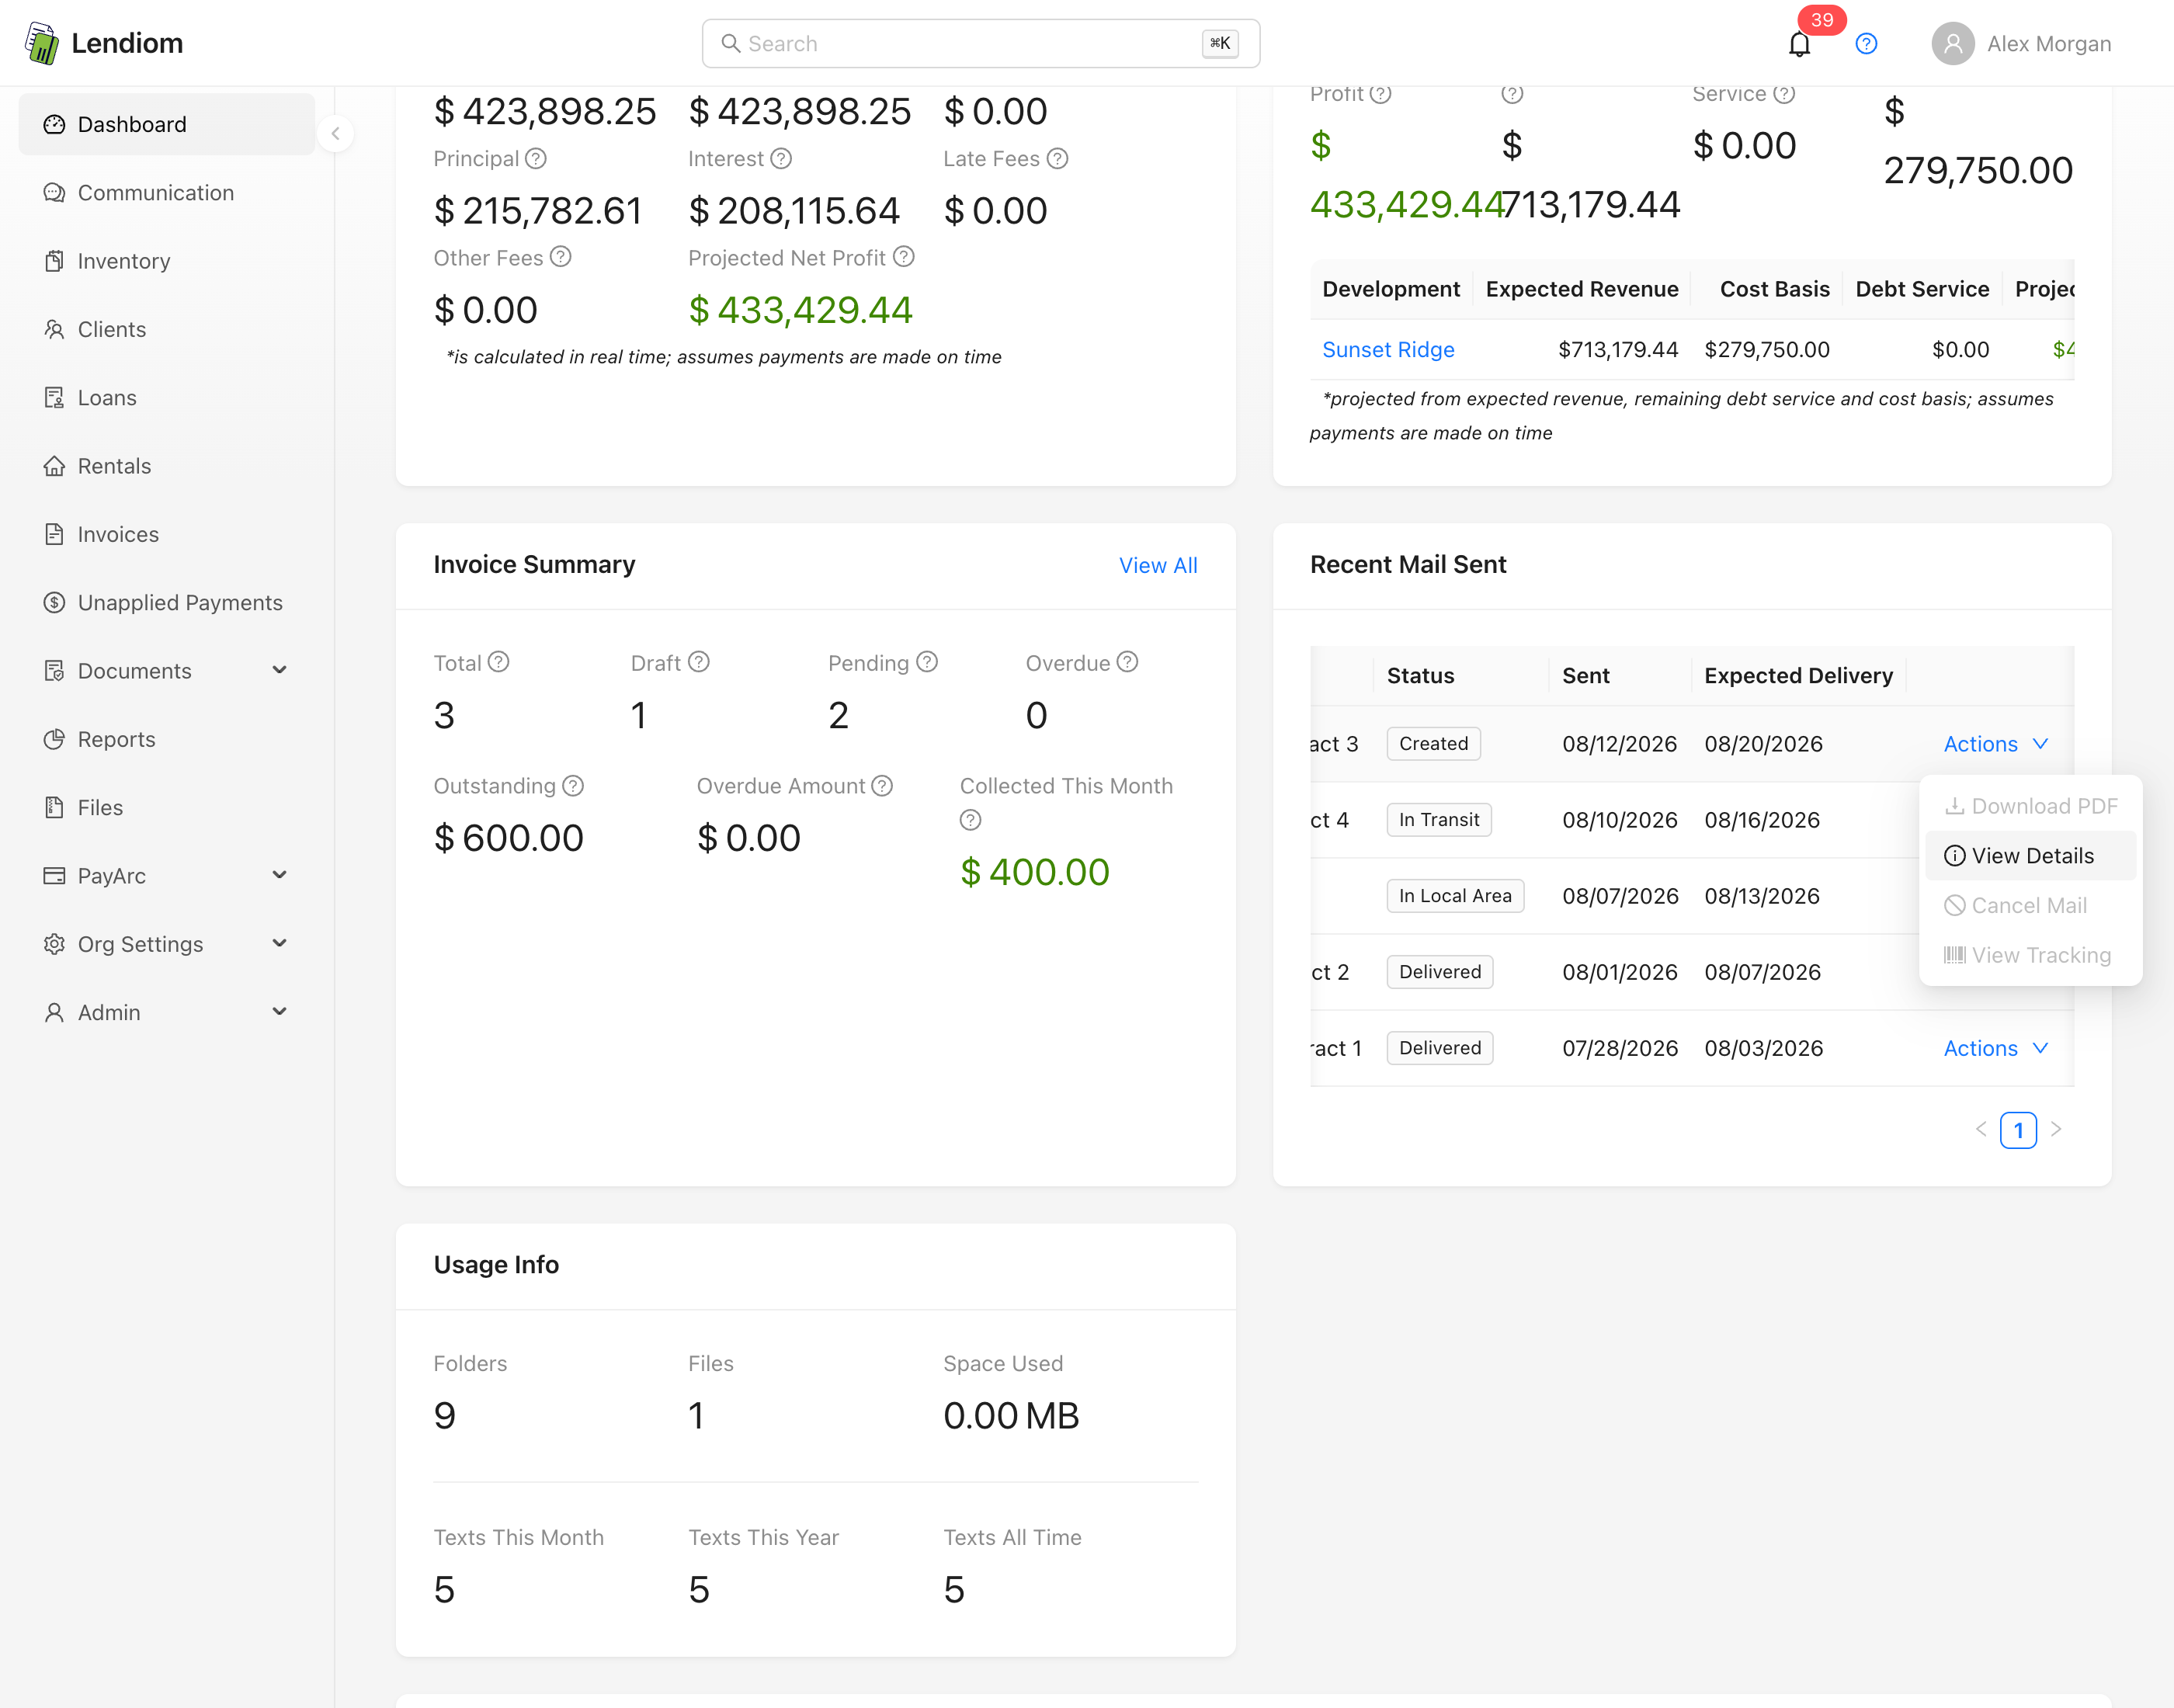Click the Lendiom logo
The width and height of the screenshot is (2174, 1708).
point(104,43)
